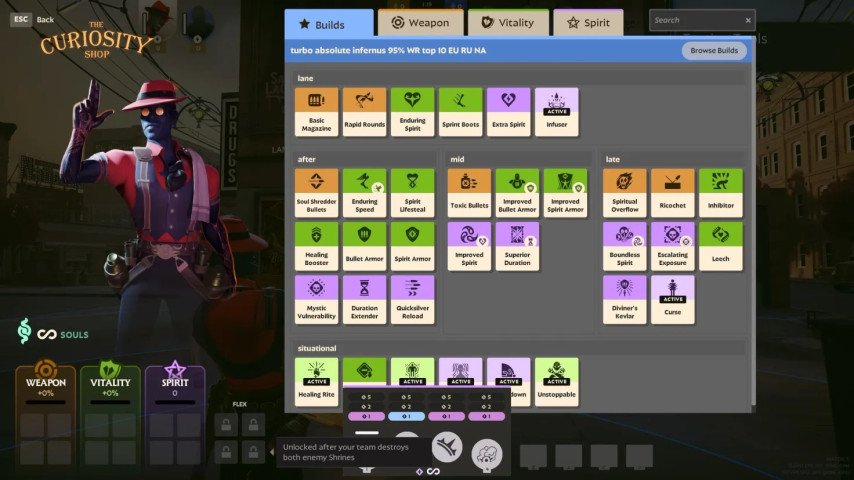Click the Browse Builds button

(x=714, y=51)
